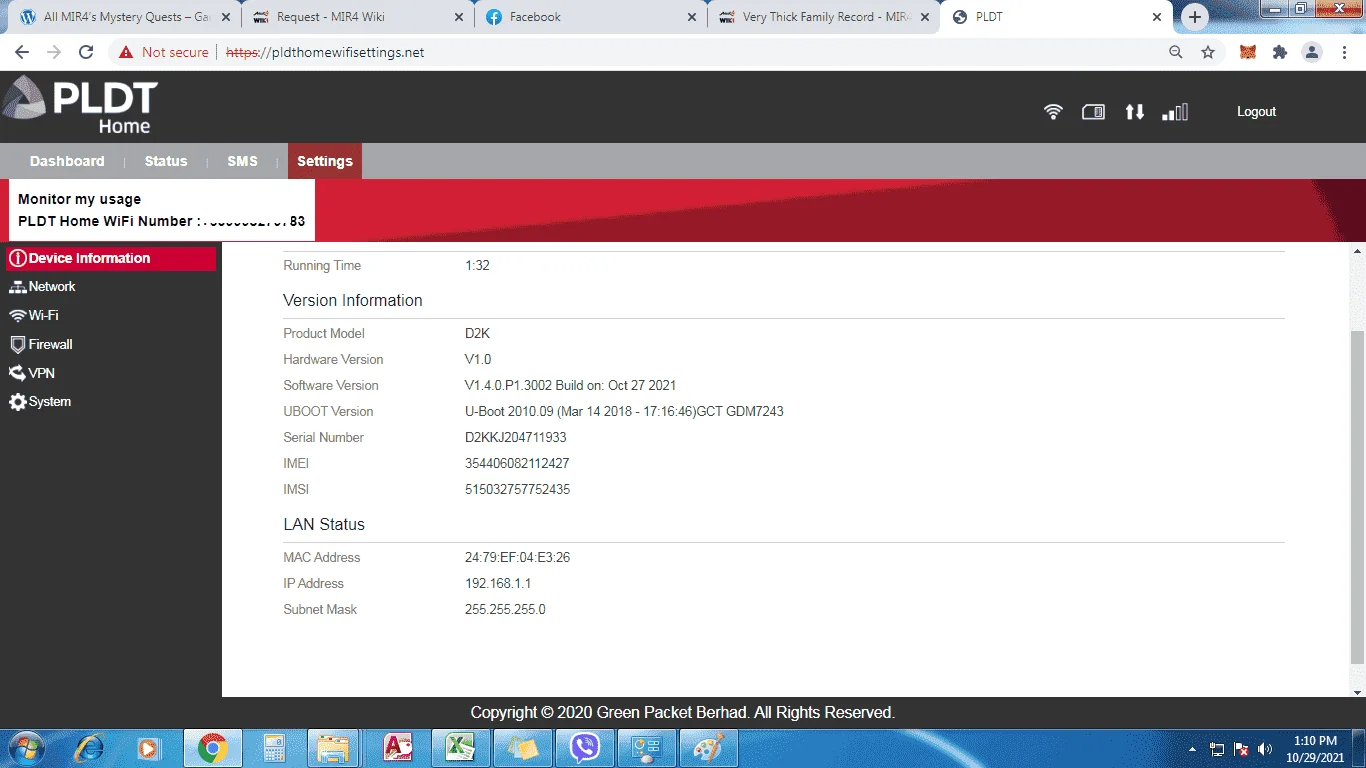Click the Product Model value D2K

pyautogui.click(x=477, y=333)
